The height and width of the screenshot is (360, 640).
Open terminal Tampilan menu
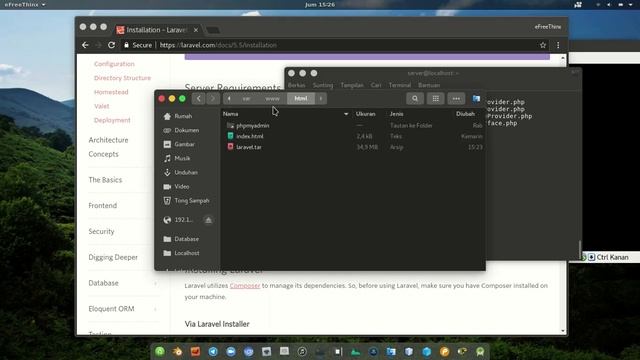pos(352,85)
